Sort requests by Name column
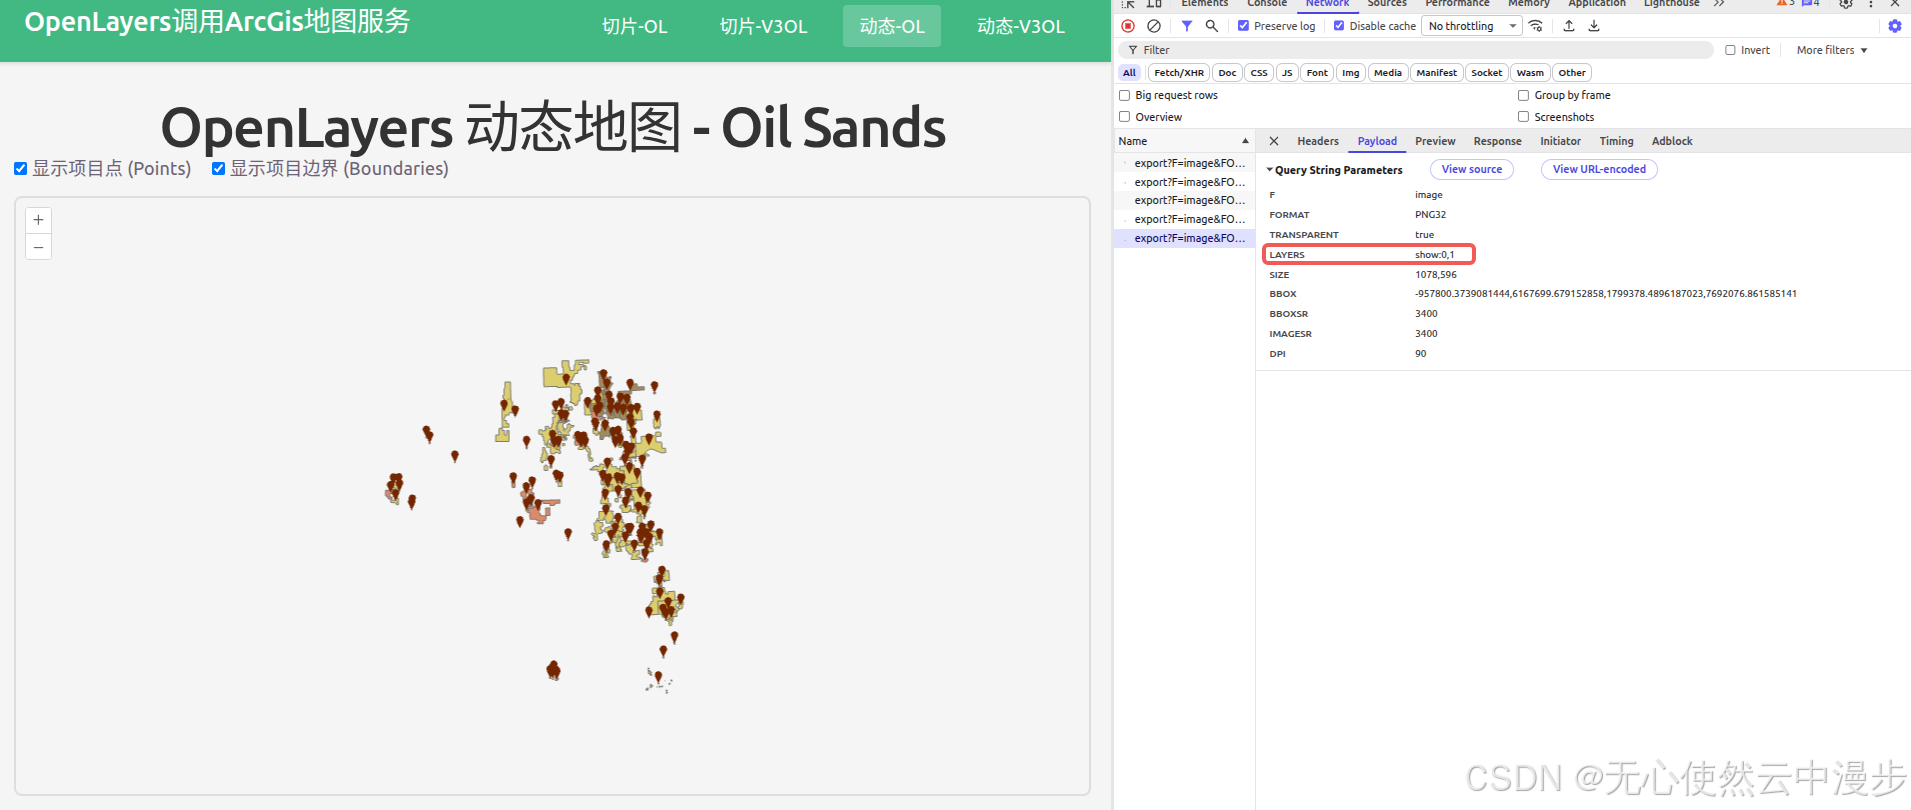1911x810 pixels. [x=1184, y=141]
